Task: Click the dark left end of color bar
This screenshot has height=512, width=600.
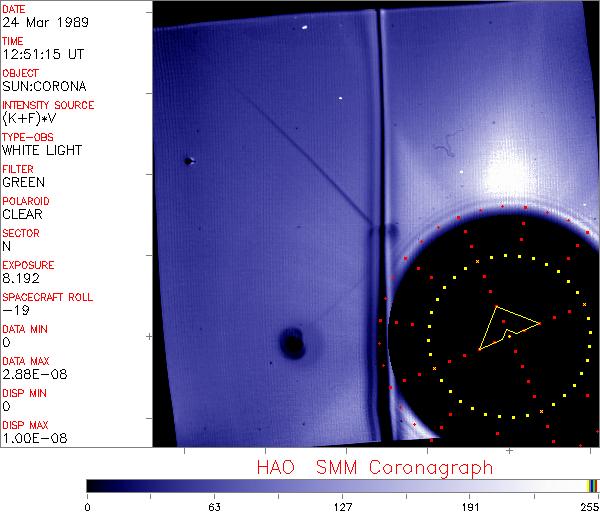Action: 93,485
